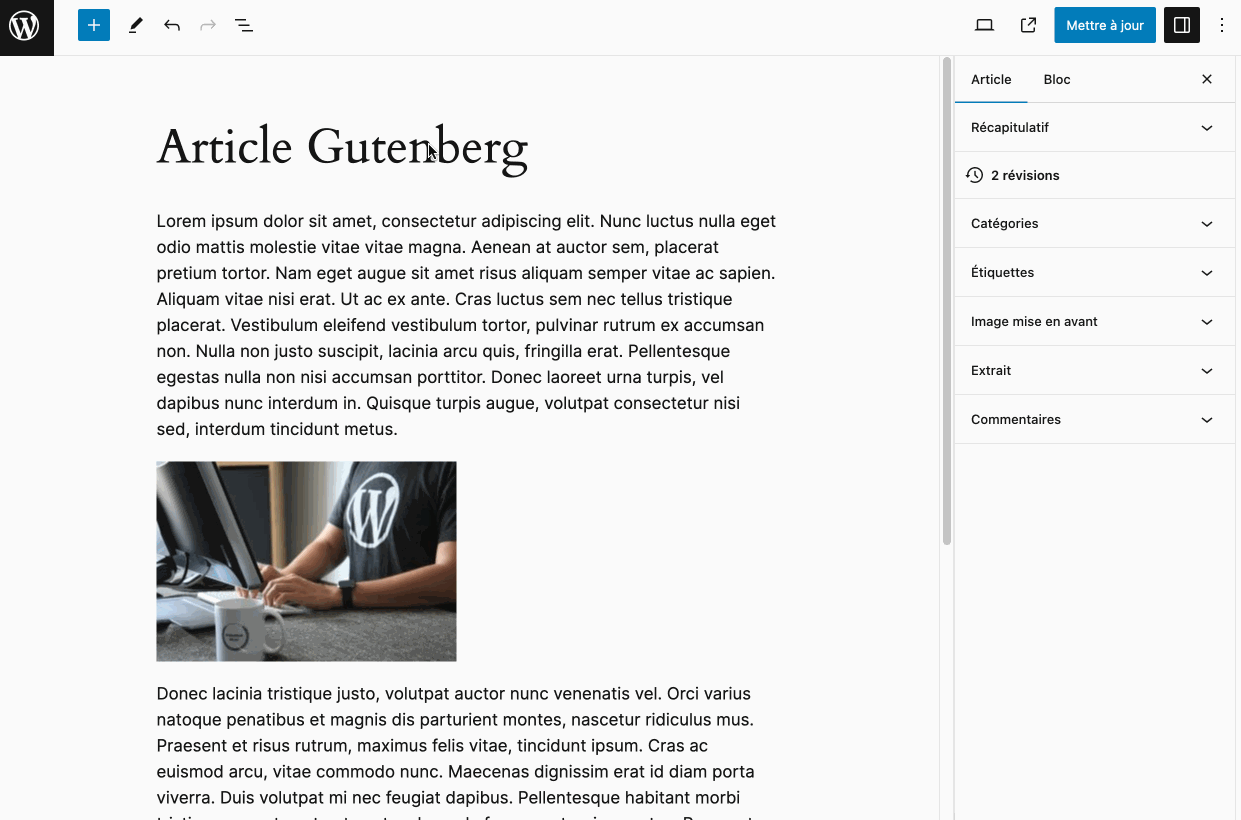Image resolution: width=1241 pixels, height=820 pixels.
Task: Select the Article tab
Action: [x=991, y=79]
